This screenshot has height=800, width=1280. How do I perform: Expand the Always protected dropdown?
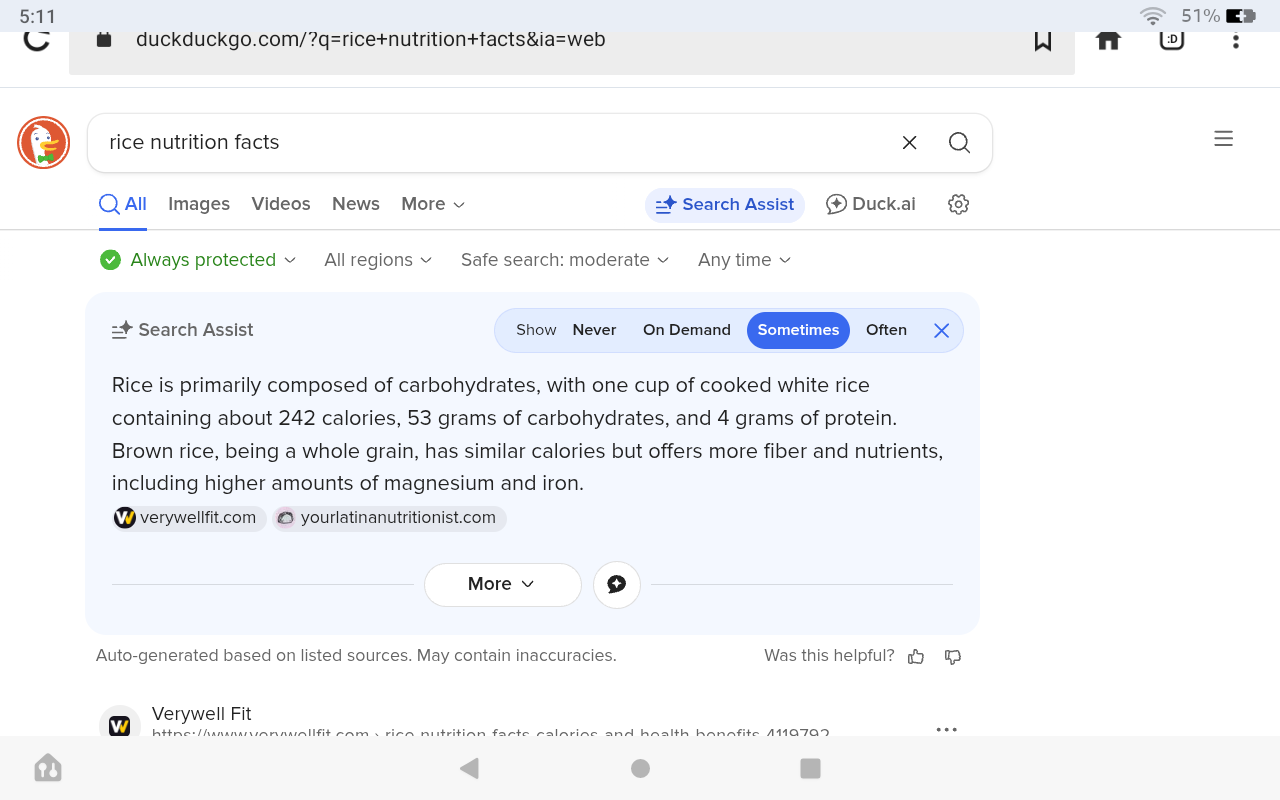click(198, 260)
